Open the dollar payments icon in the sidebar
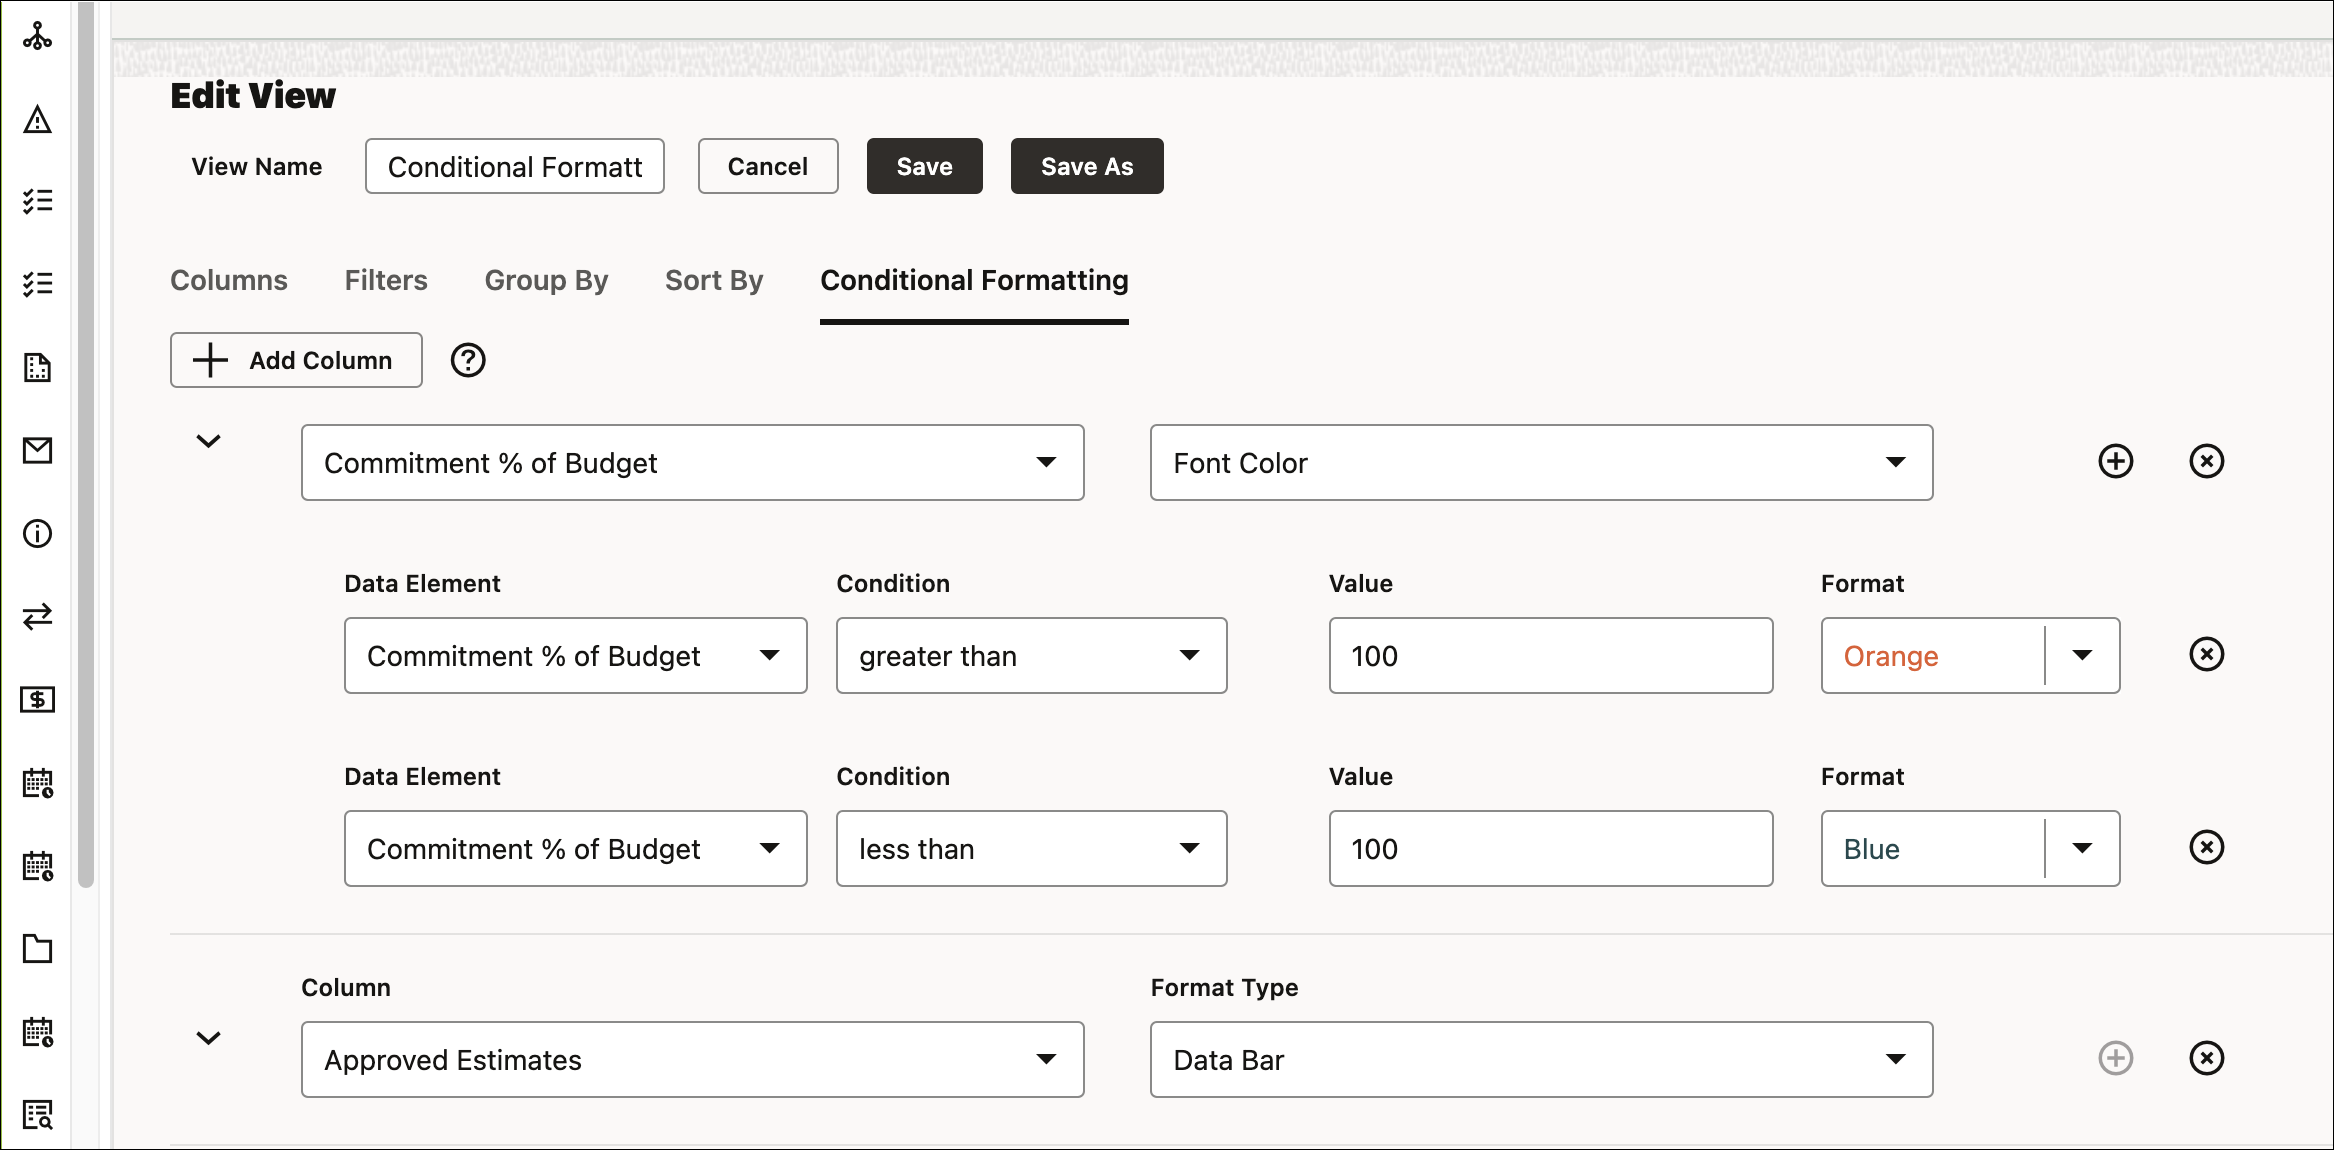Viewport: 2334px width, 1150px height. coord(37,700)
